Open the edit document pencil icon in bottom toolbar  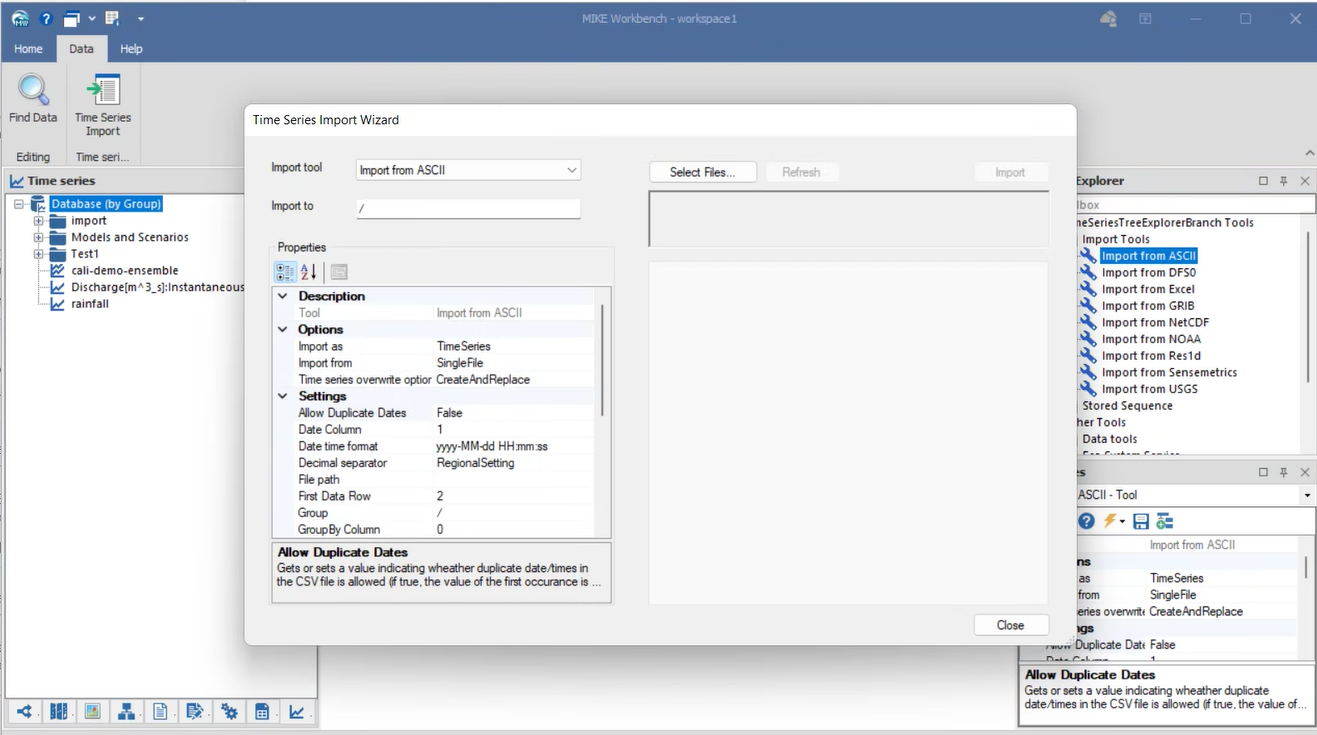[195, 712]
